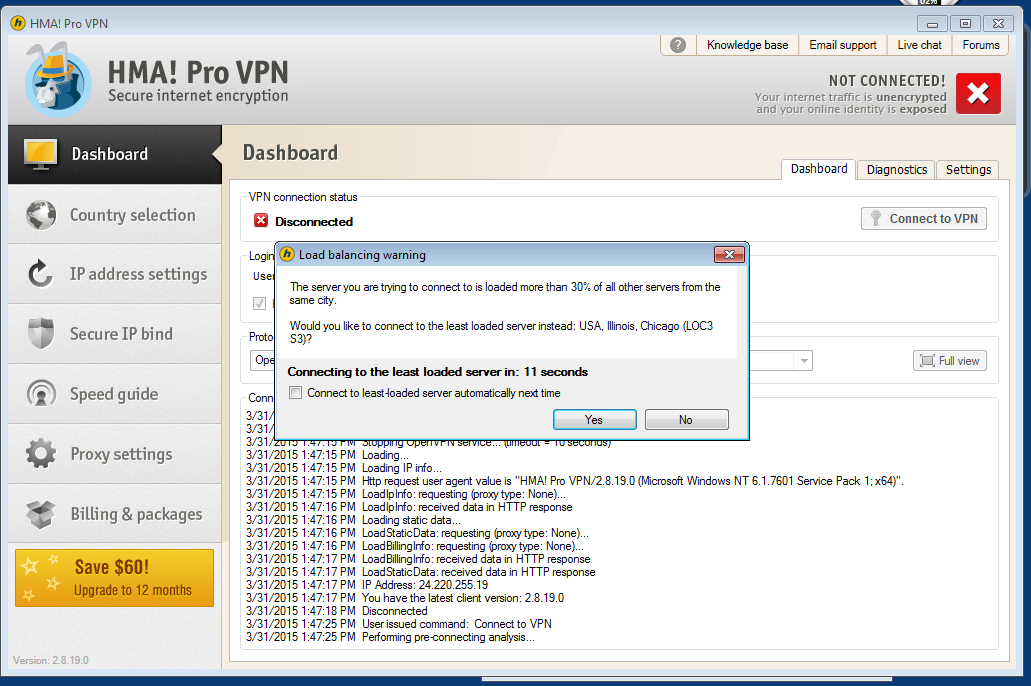Viewport: 1031px width, 686px height.
Task: Open the Speed guide section
Action: [x=115, y=394]
